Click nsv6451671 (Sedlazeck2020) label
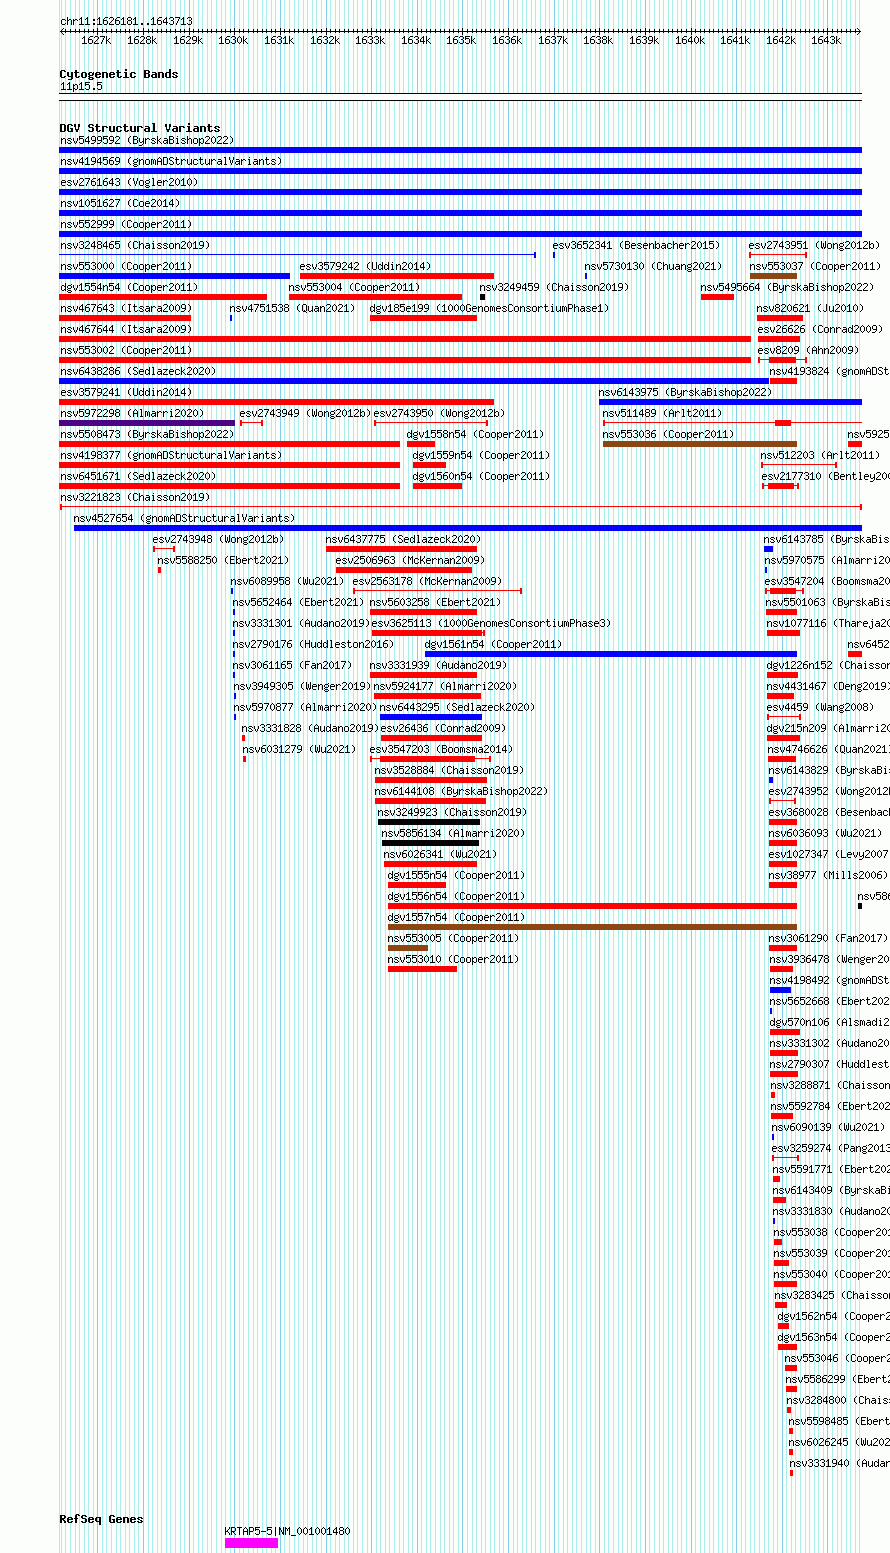890x1553 pixels. tap(138, 476)
